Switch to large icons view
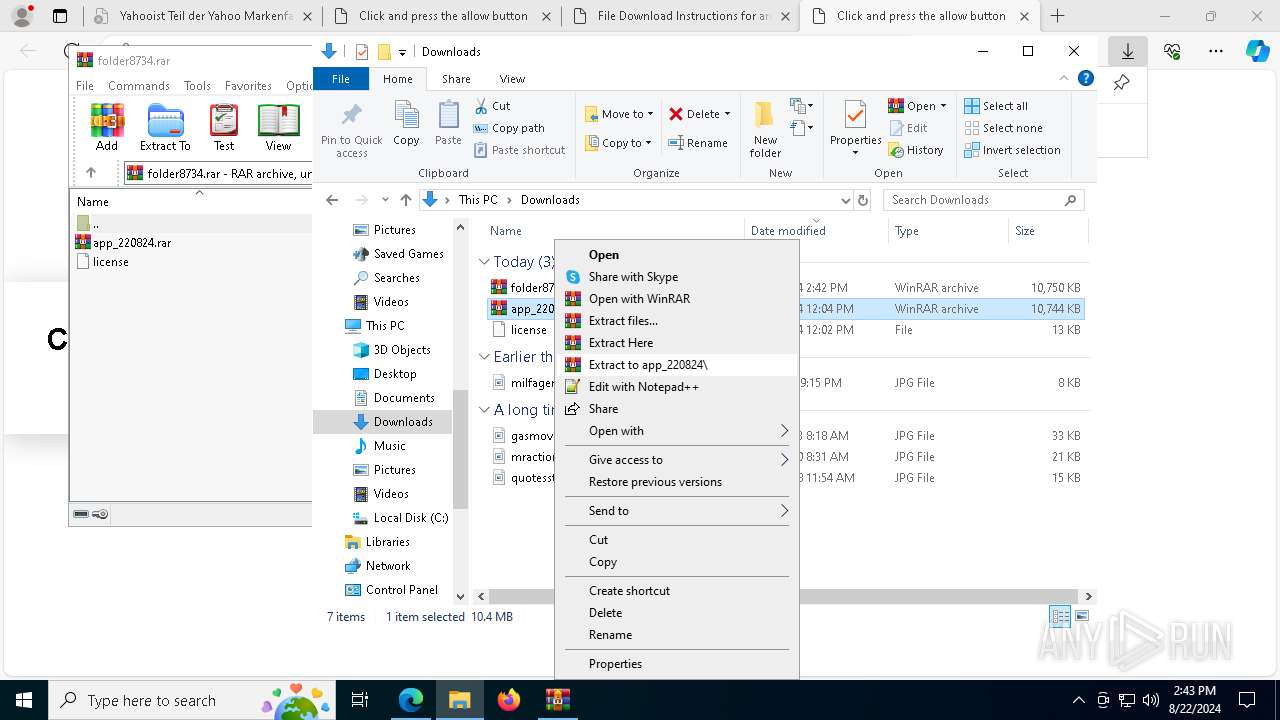The height and width of the screenshot is (720, 1280). tap(1082, 617)
